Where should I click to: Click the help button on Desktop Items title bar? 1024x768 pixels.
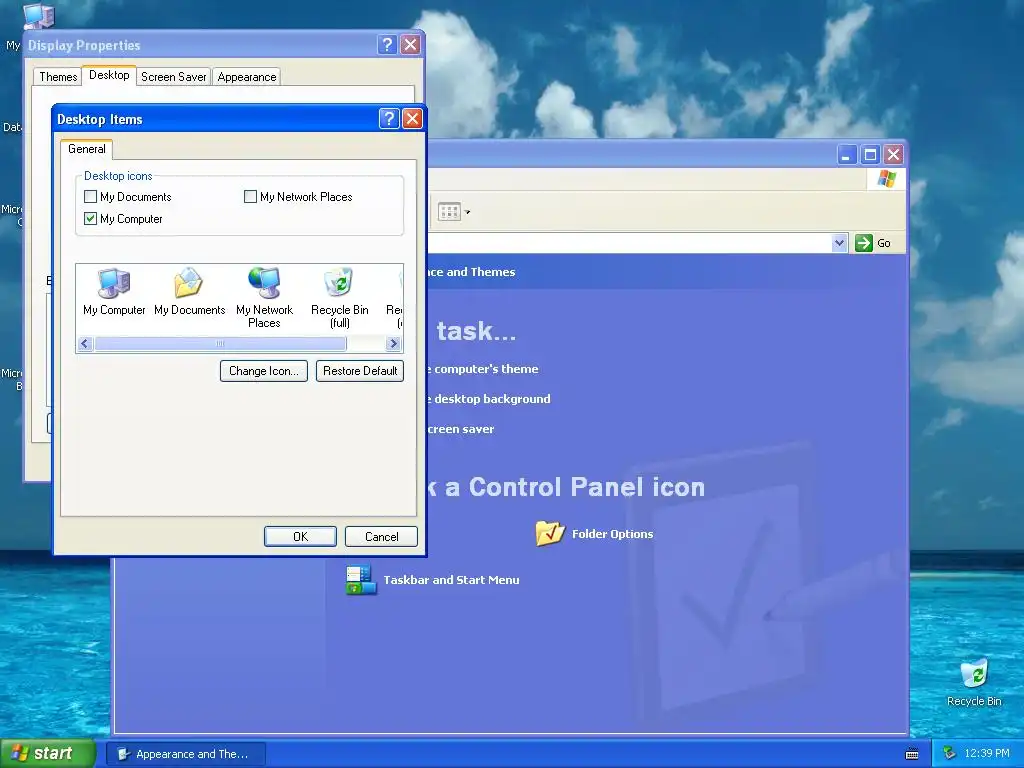click(x=389, y=119)
